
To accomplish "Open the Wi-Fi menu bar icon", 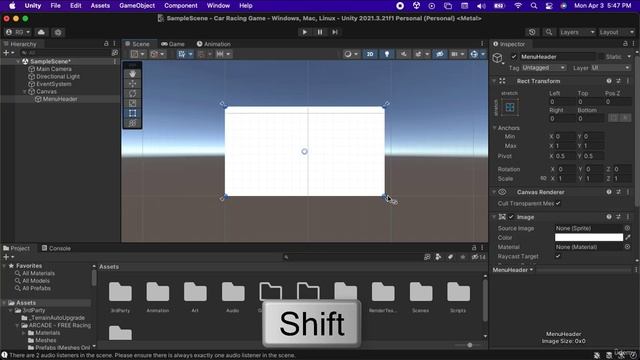I will [518, 6].
